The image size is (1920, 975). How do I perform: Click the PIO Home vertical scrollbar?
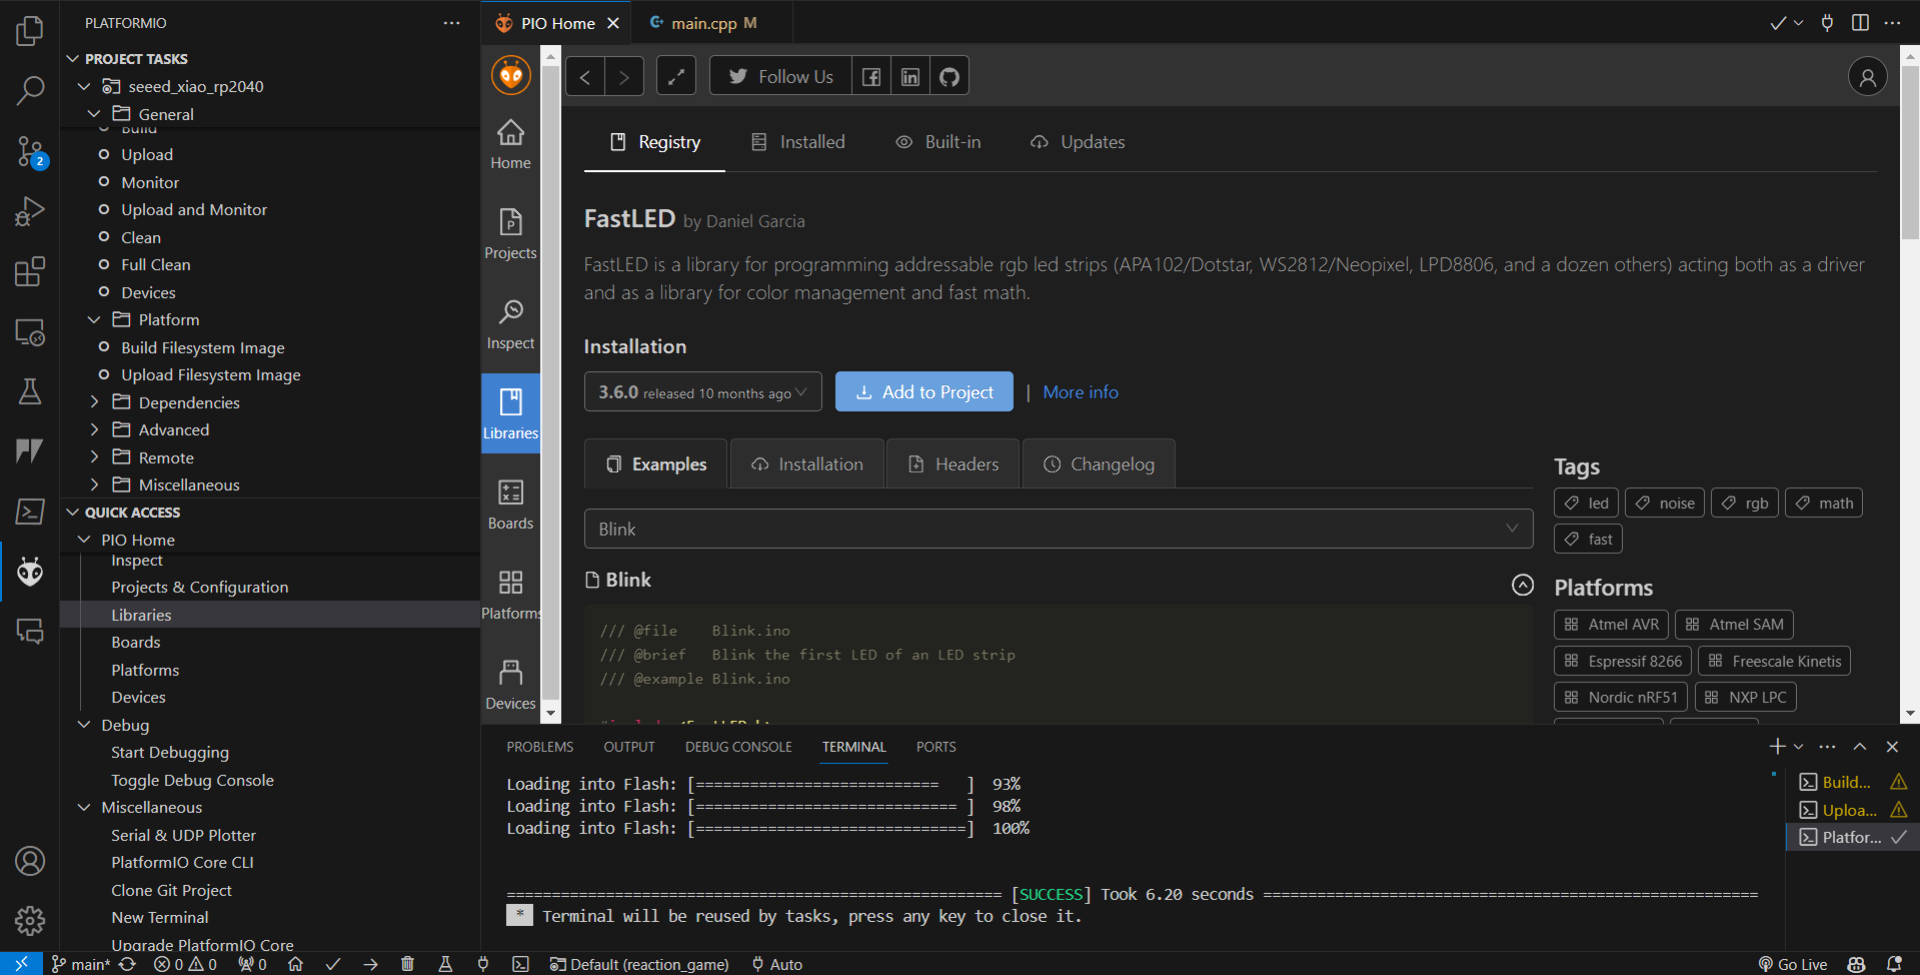click(x=1909, y=150)
